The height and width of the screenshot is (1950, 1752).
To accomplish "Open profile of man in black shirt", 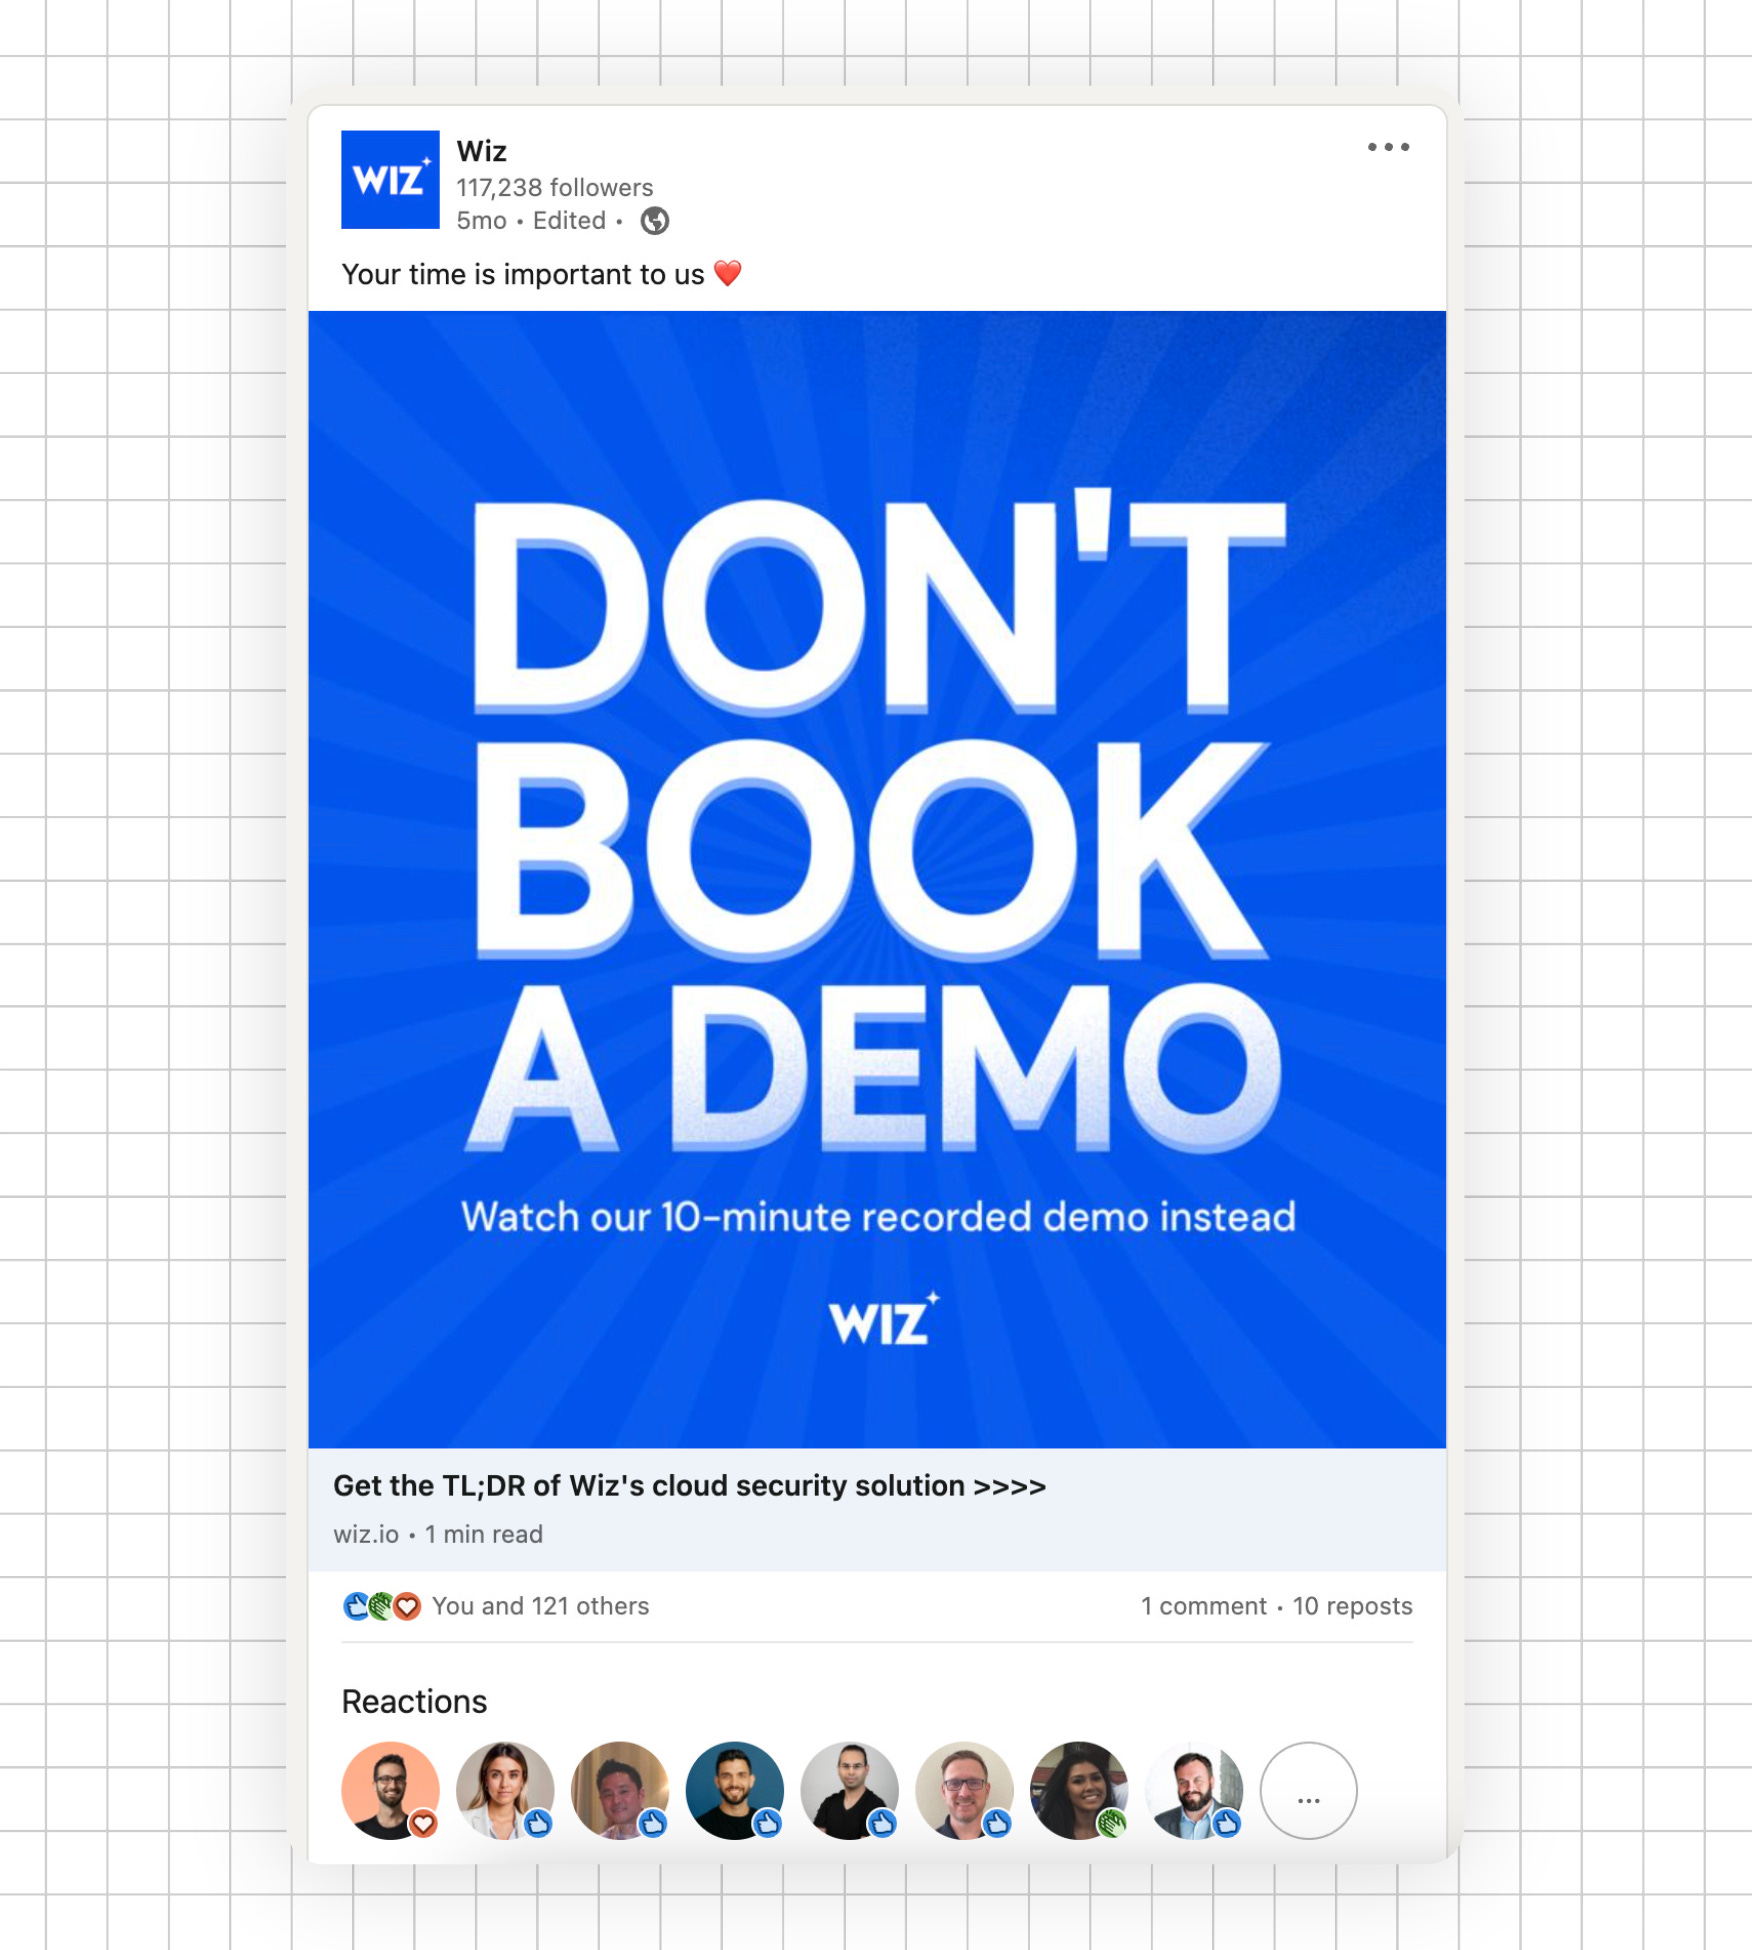I will 850,1790.
